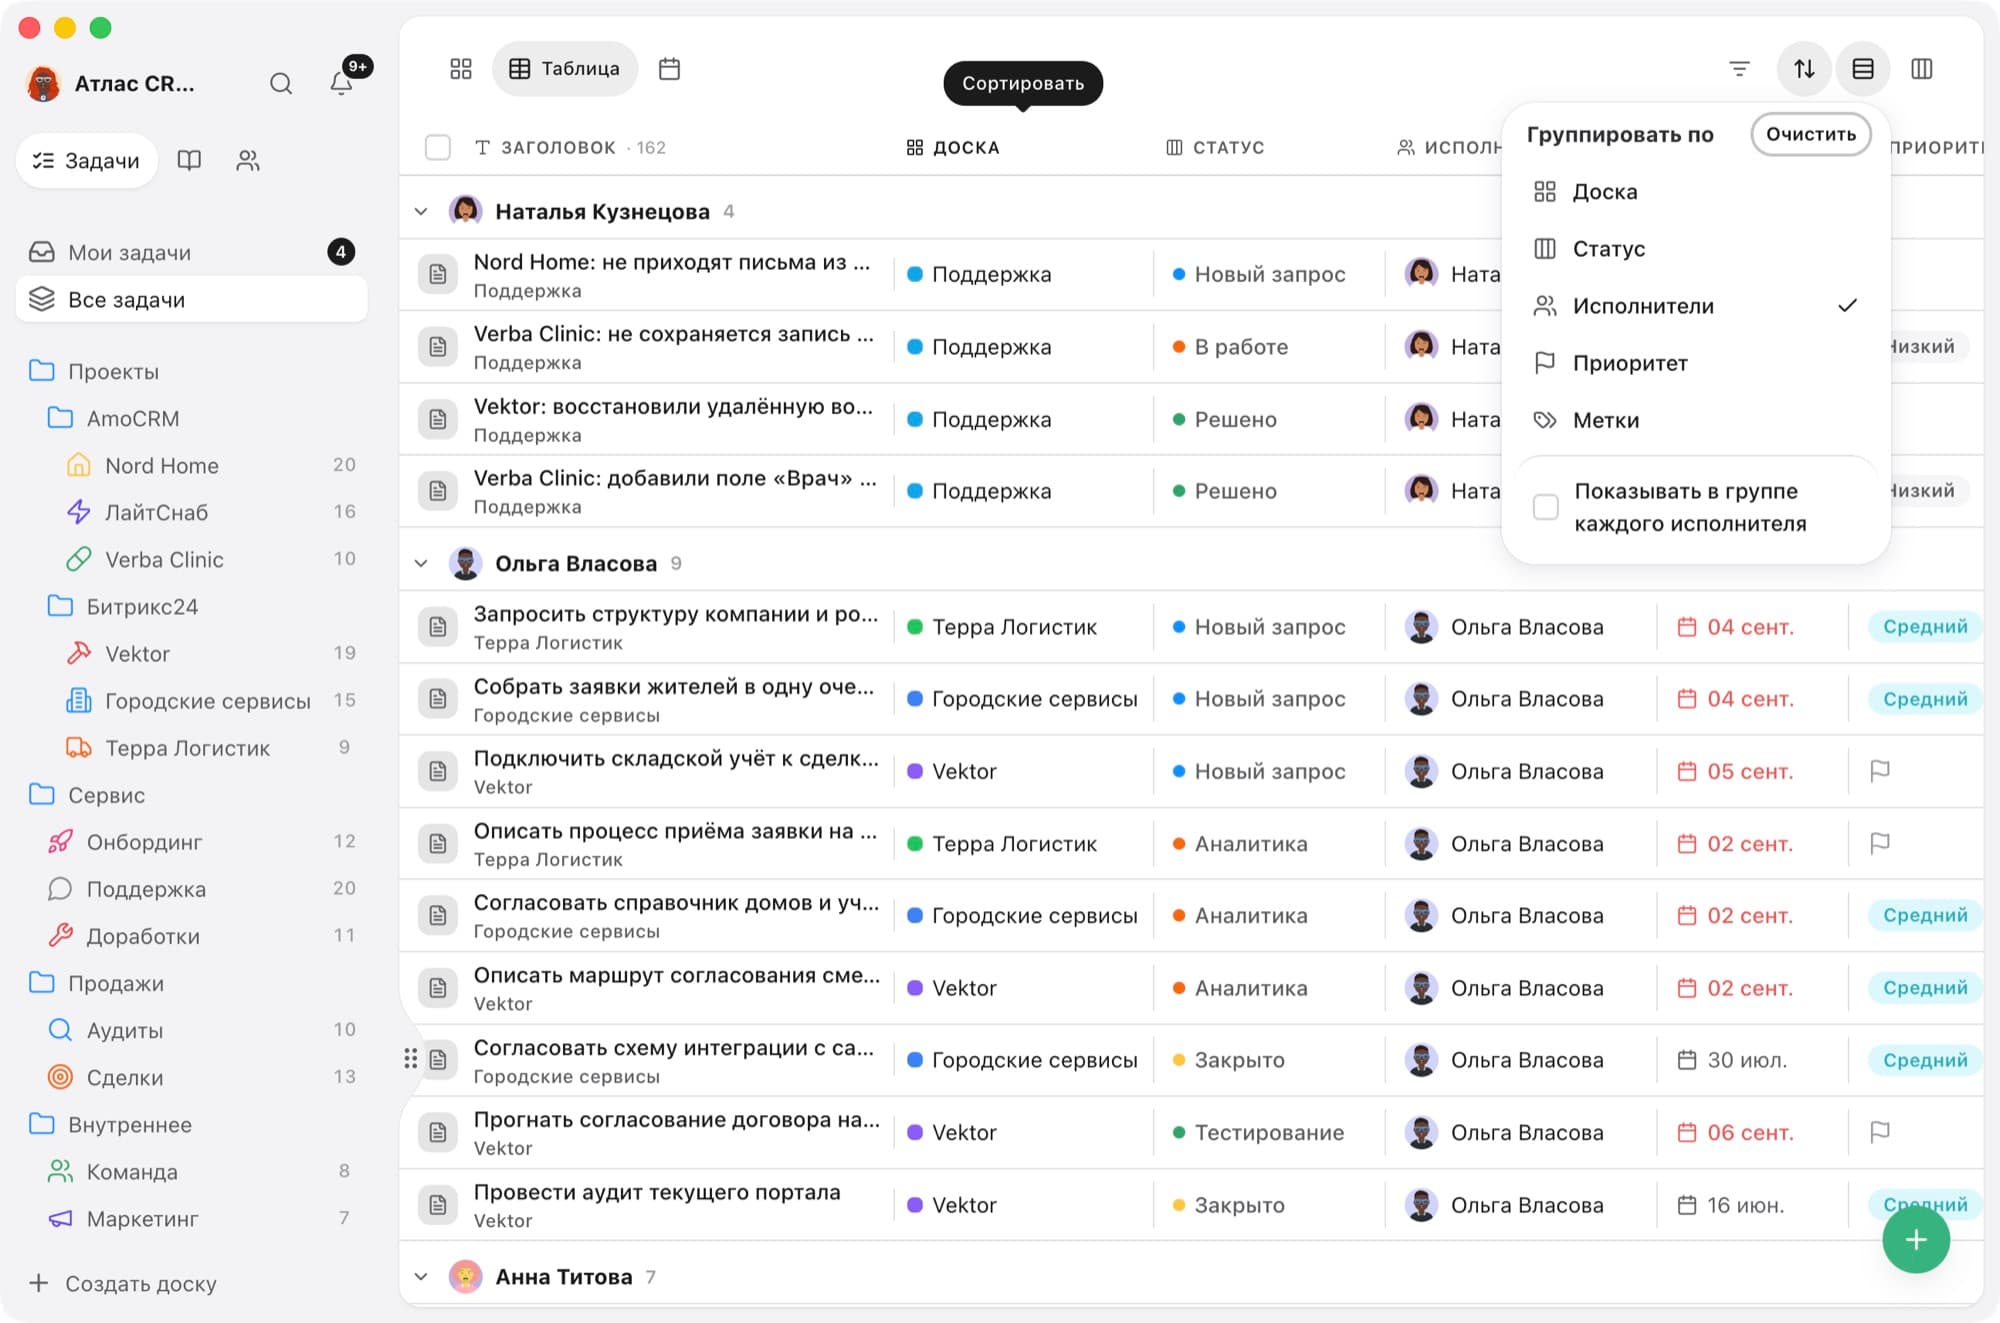
Task: Switch to the Таблица view tab
Action: pyautogui.click(x=565, y=69)
